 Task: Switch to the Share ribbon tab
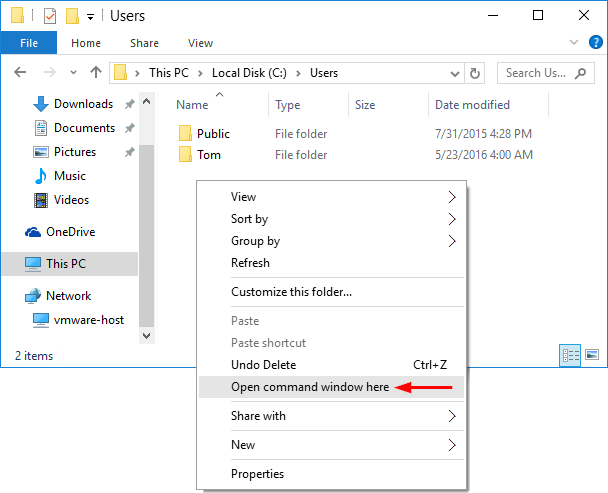(144, 43)
